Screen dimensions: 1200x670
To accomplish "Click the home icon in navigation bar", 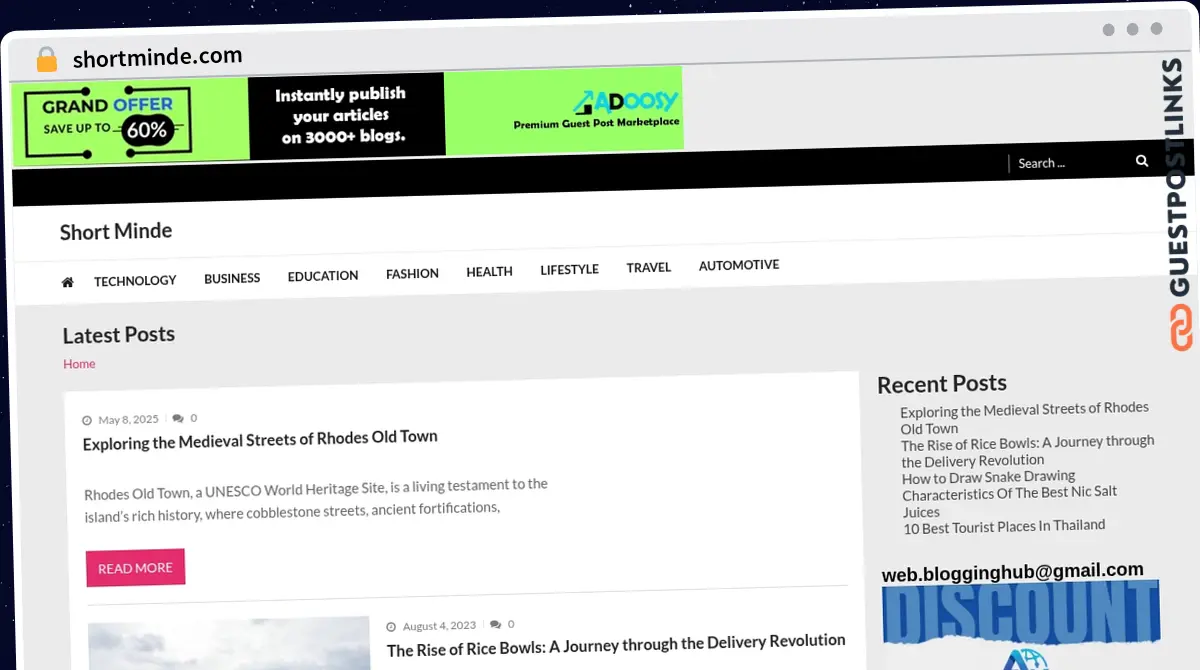I will (67, 283).
